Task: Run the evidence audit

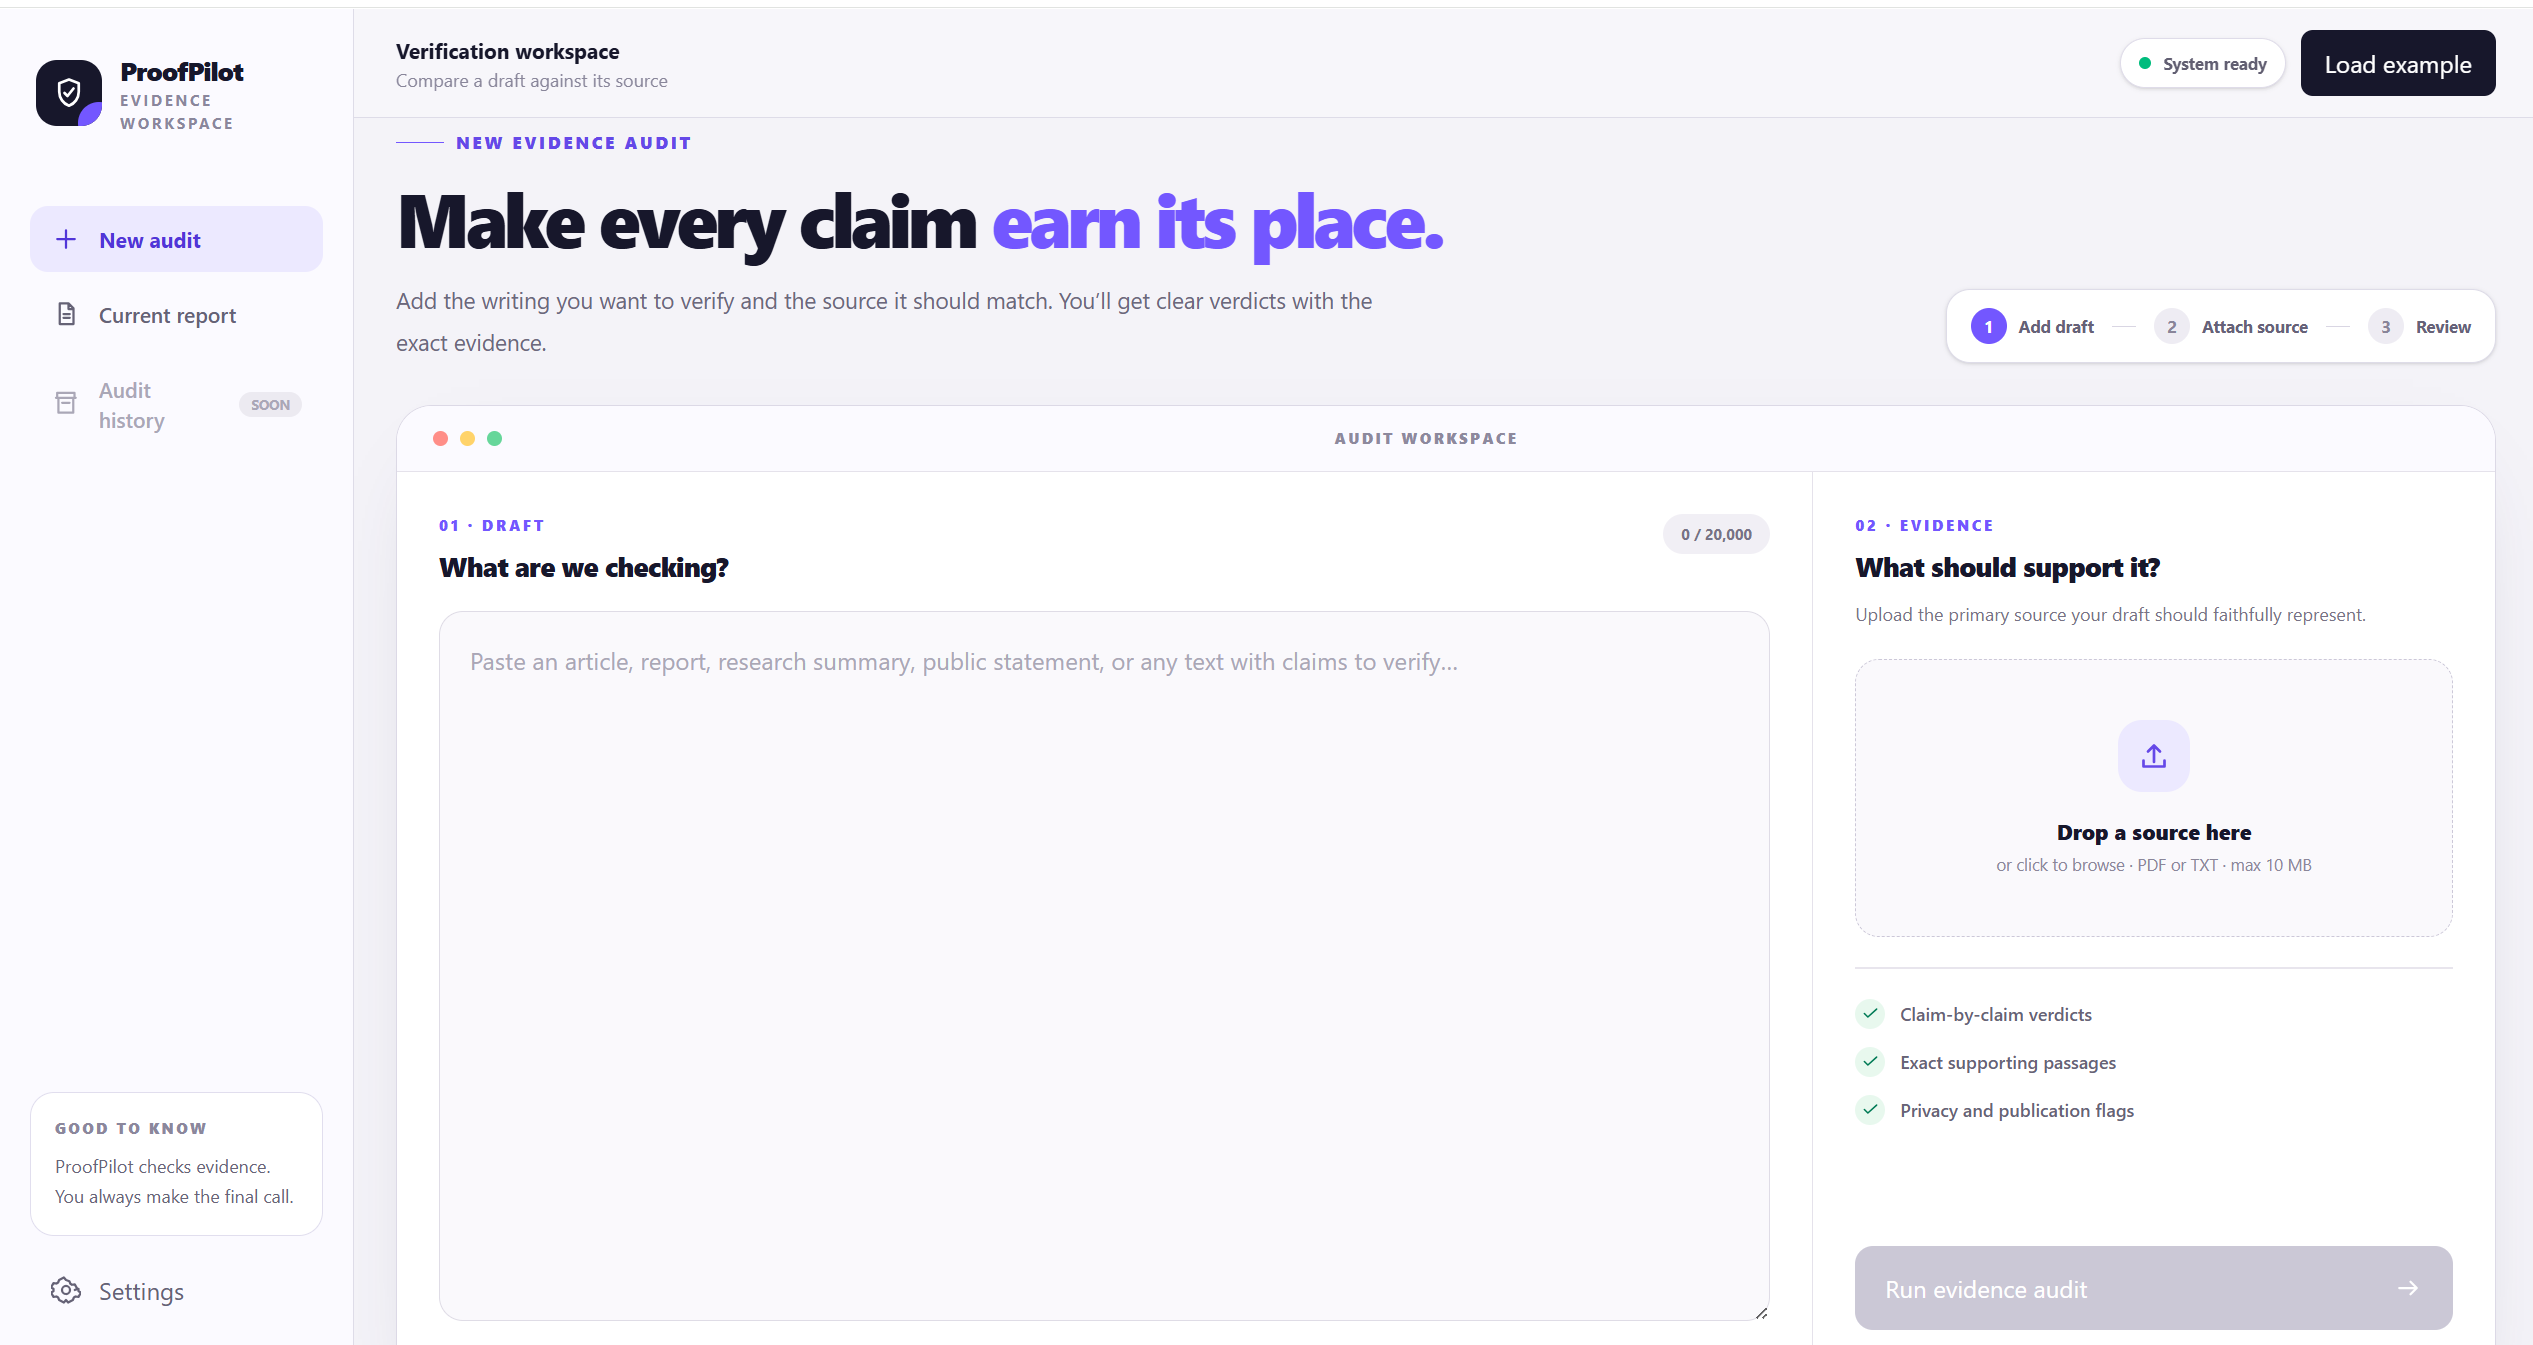Action: tap(2154, 1288)
